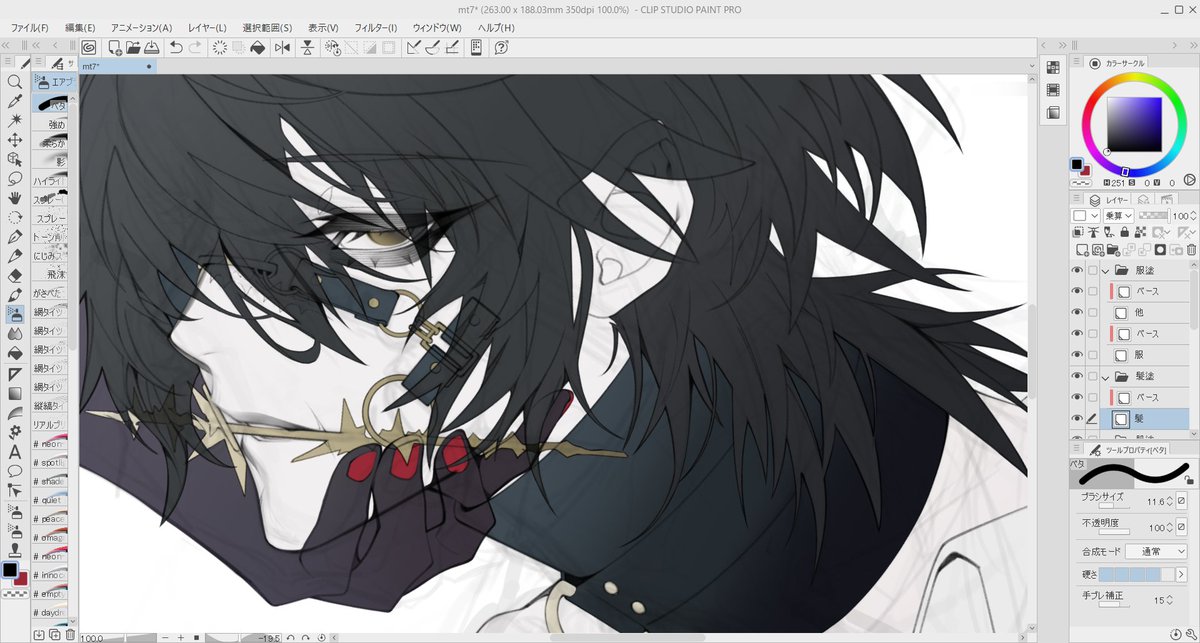Click inside the color square picker
1200x643 pixels.
1134,123
